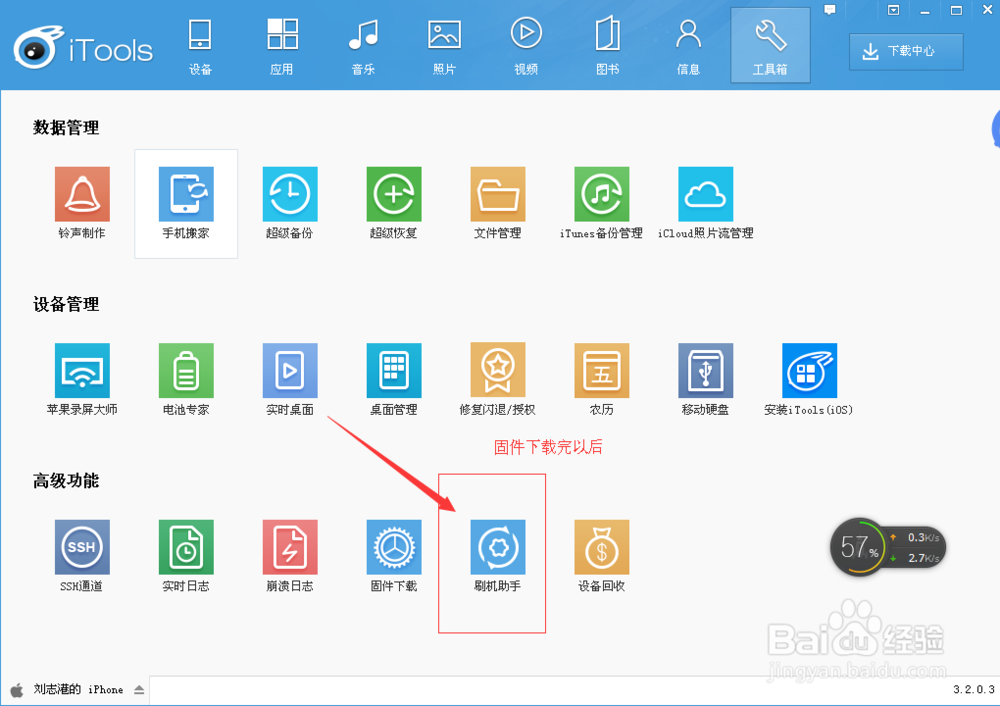Switch to the 音乐 music tab

click(x=364, y=46)
